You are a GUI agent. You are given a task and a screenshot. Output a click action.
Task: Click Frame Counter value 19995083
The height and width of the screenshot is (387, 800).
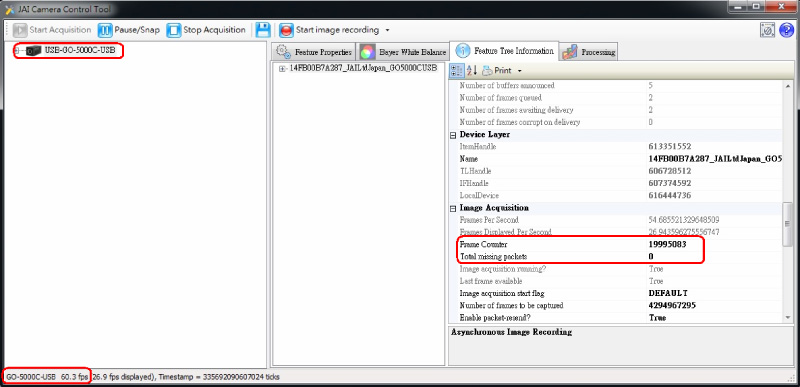pos(667,244)
